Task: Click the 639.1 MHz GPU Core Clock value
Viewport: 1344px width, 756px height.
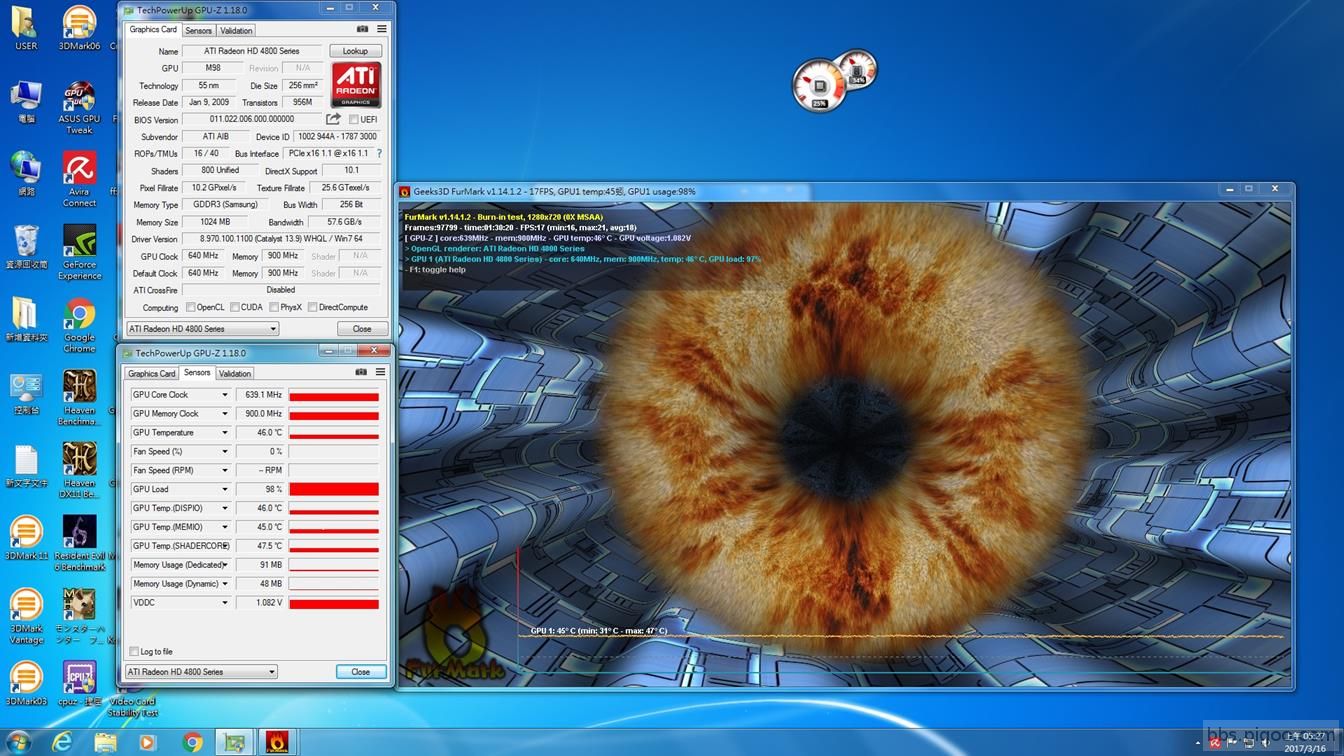Action: tap(260, 395)
